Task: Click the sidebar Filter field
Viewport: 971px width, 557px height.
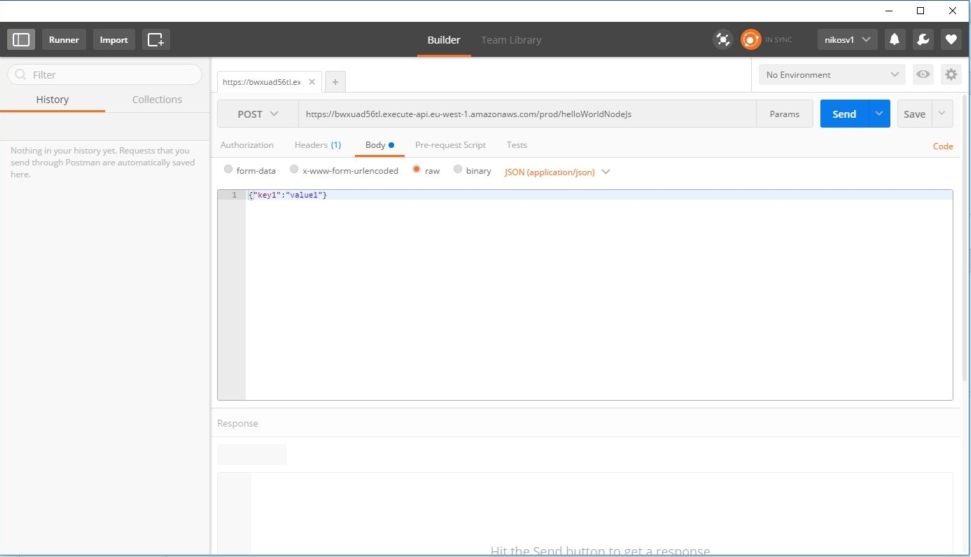Action: [105, 74]
